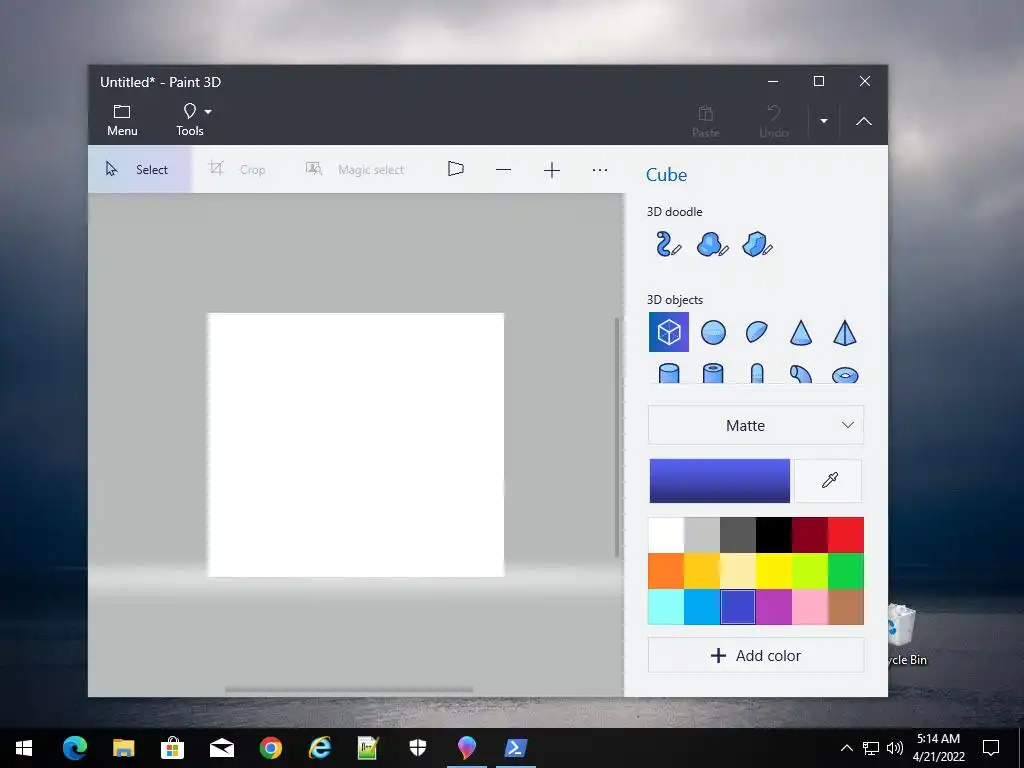Click the Undo icon
The height and width of the screenshot is (768, 1024).
[x=774, y=121]
